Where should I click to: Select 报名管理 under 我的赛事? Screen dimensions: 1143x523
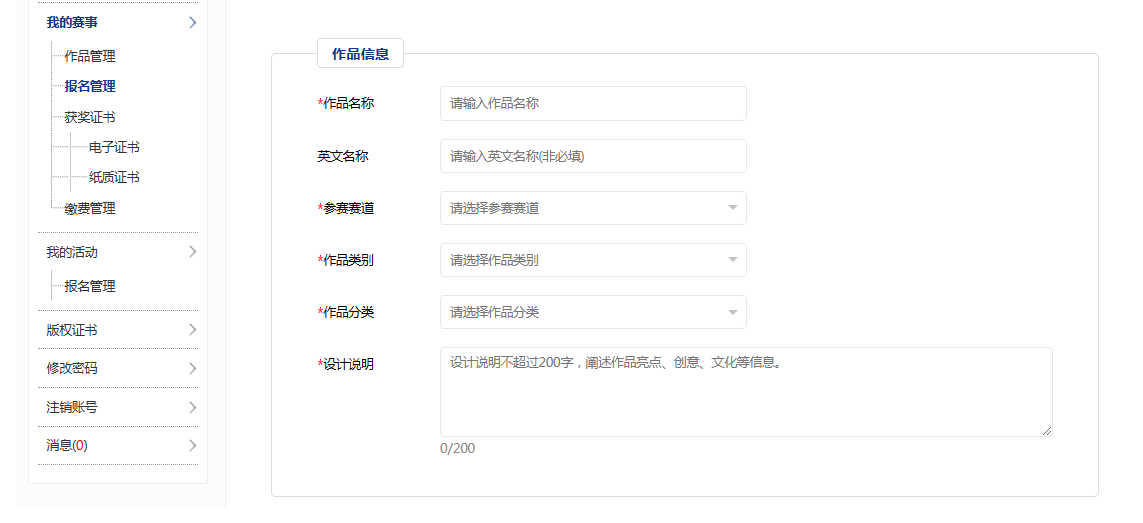(90, 86)
